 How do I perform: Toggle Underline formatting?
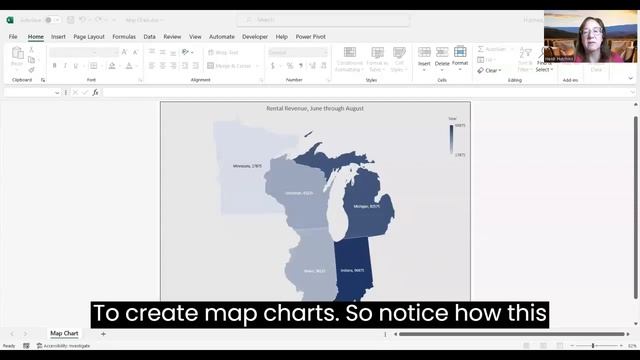[x=76, y=66]
